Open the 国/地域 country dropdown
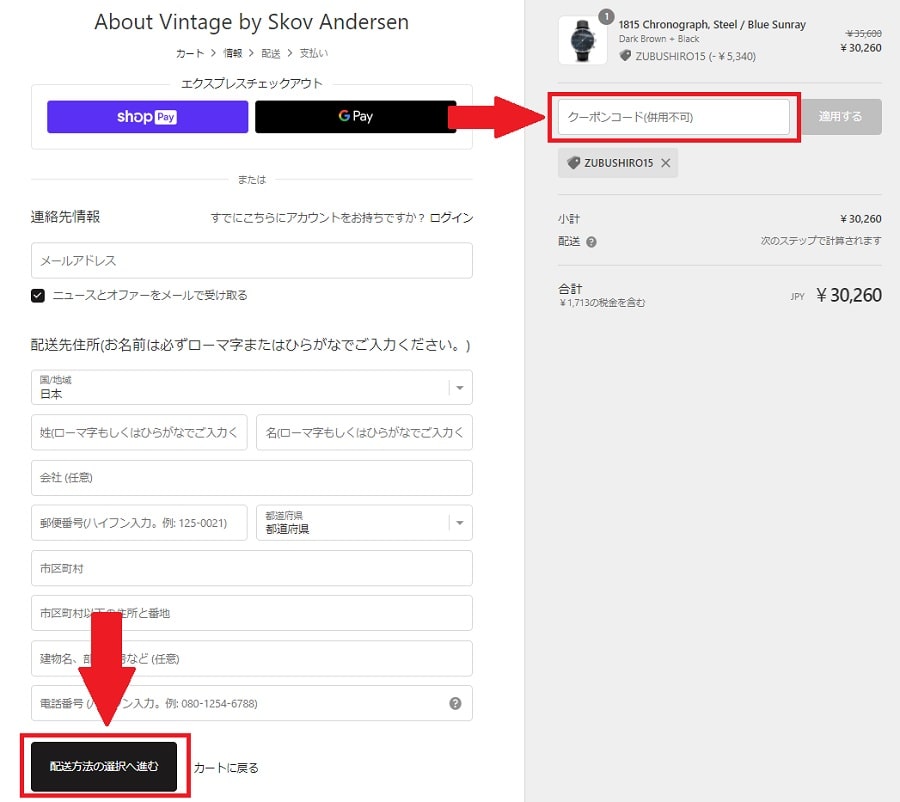Image resolution: width=900 pixels, height=802 pixels. [252, 388]
